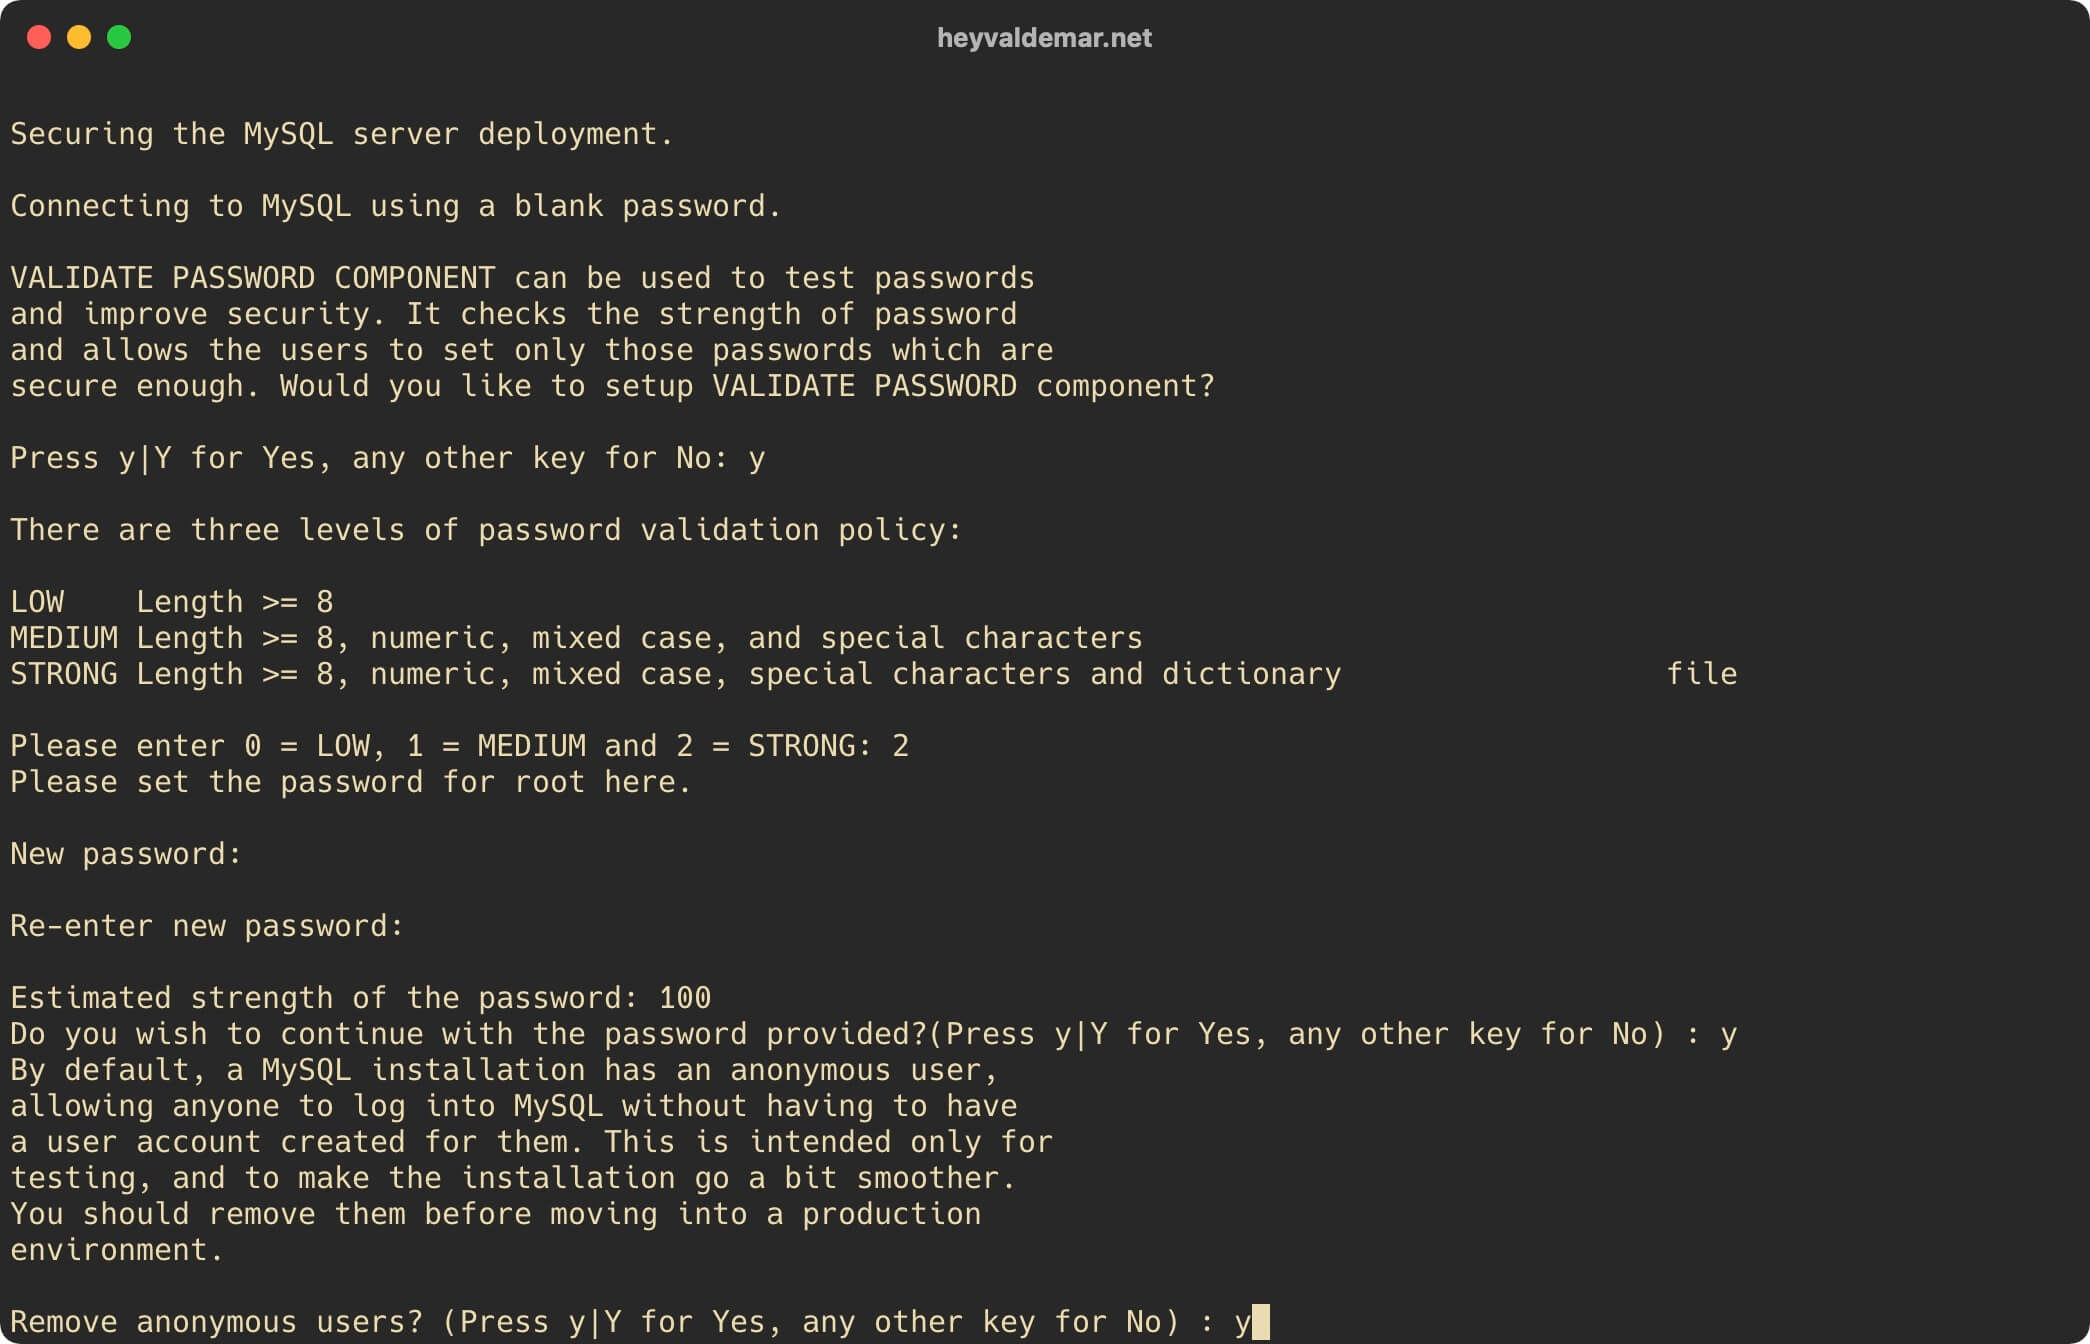Click the red close button
Image resolution: width=2090 pixels, height=1344 pixels.
pos(37,38)
